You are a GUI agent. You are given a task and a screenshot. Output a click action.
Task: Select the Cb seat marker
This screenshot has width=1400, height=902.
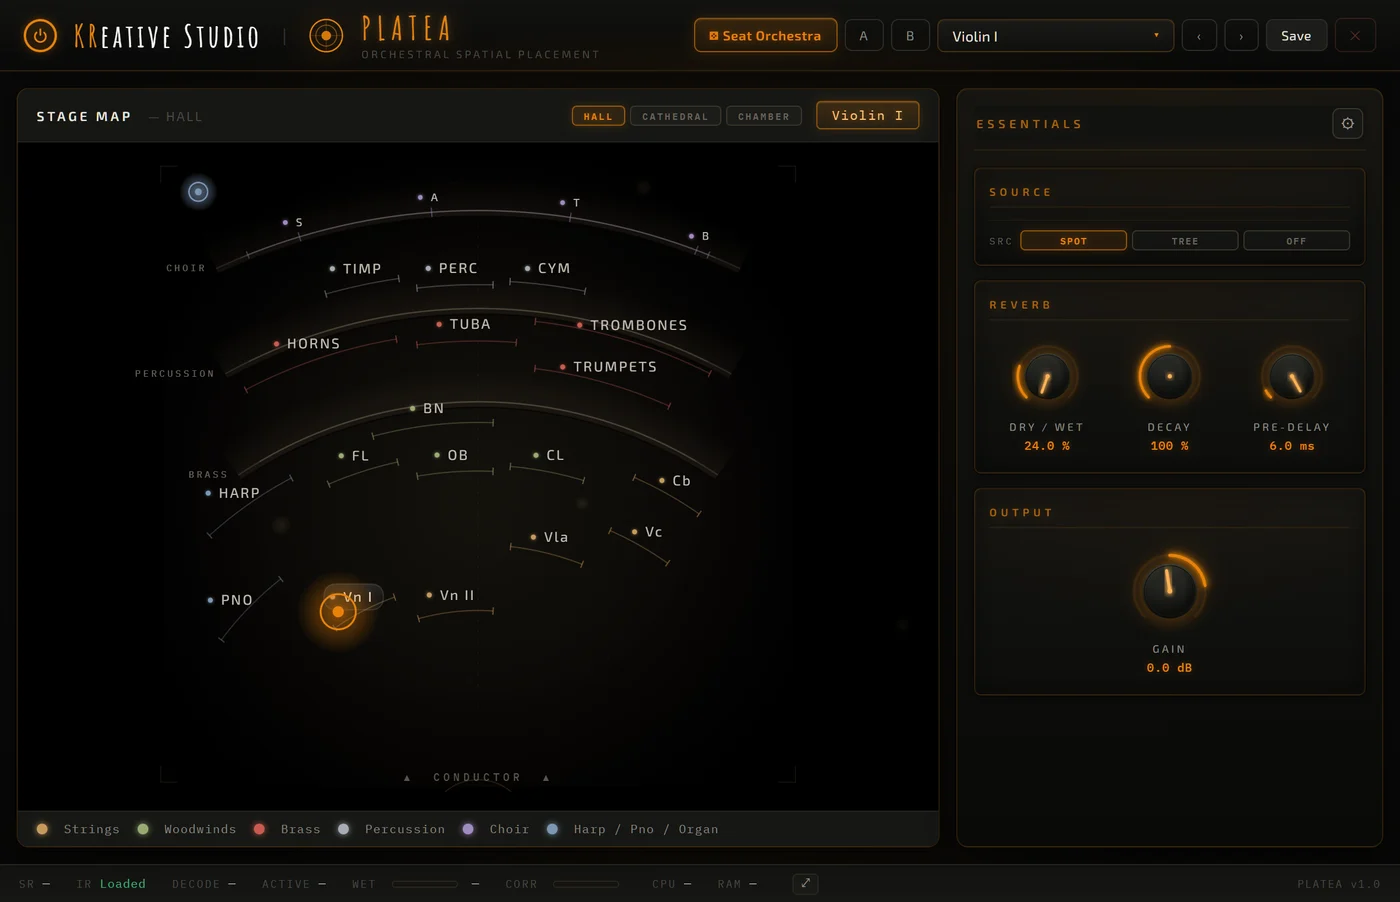point(662,481)
